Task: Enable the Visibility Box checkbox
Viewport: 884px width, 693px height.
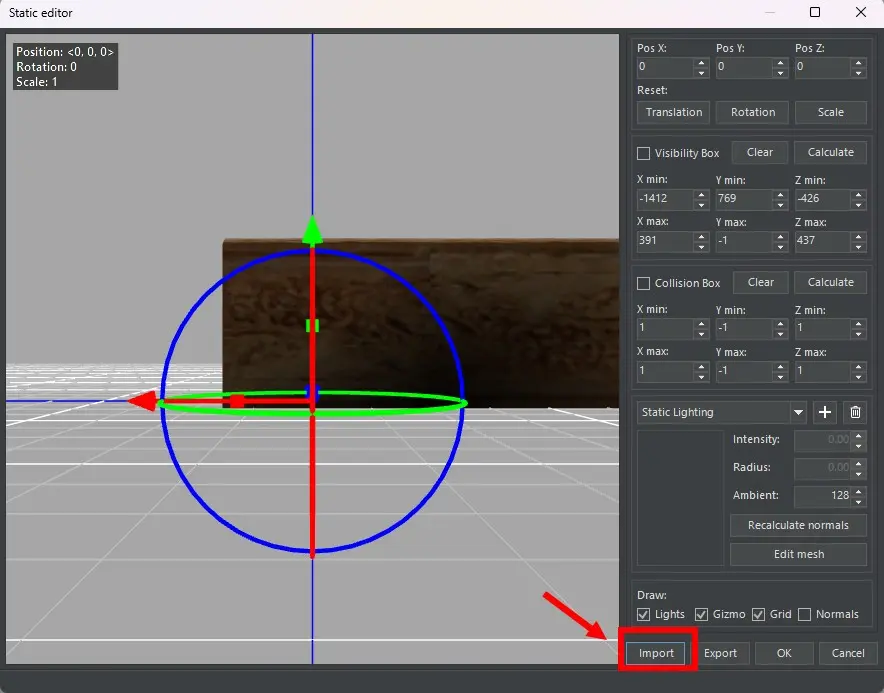Action: click(644, 153)
